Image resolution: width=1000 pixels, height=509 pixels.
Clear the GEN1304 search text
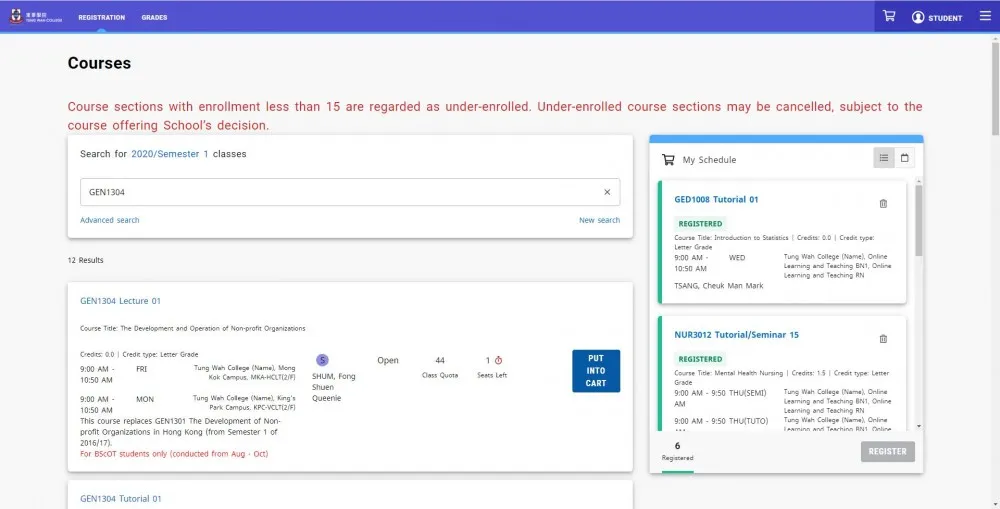point(607,192)
